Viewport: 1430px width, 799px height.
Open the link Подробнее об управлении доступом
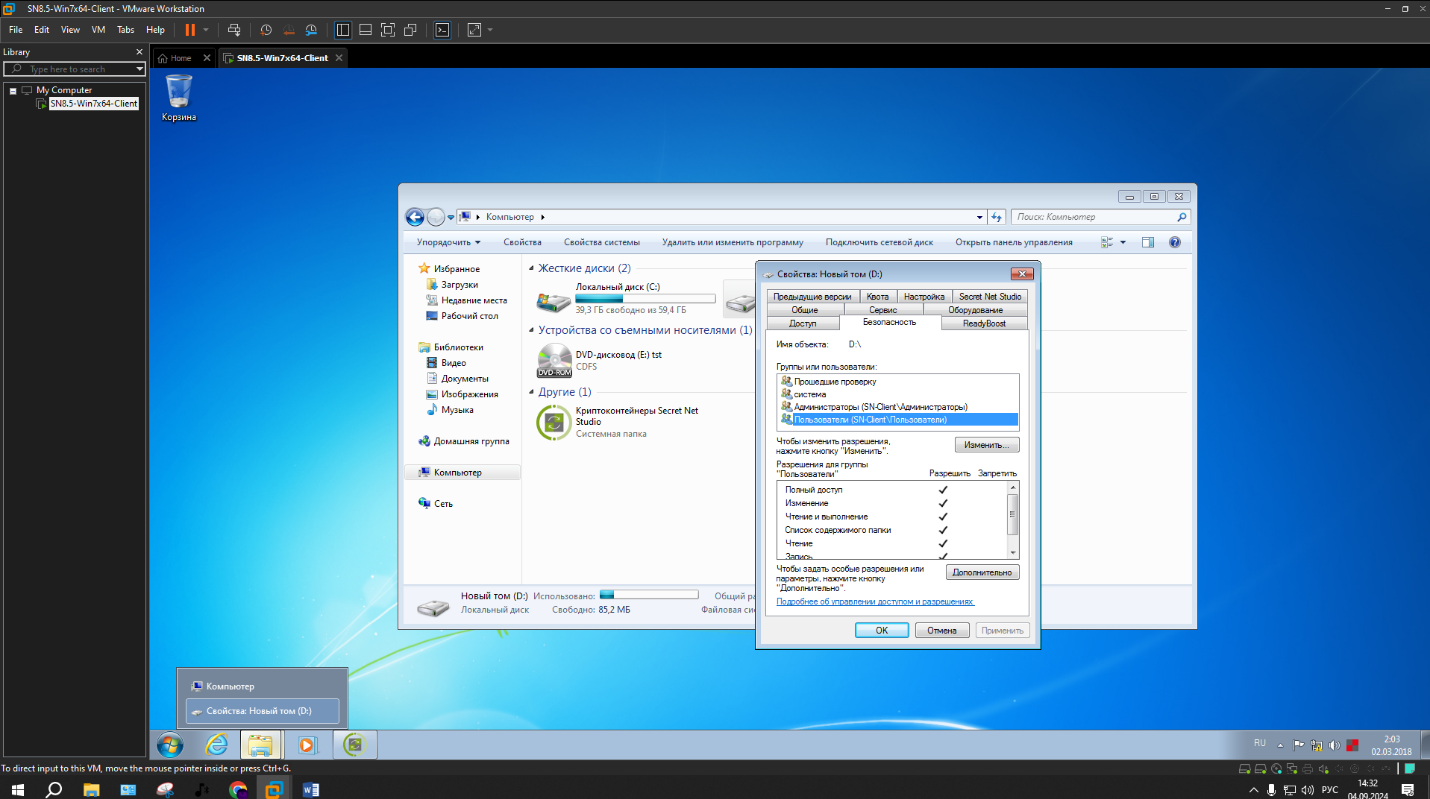875,602
